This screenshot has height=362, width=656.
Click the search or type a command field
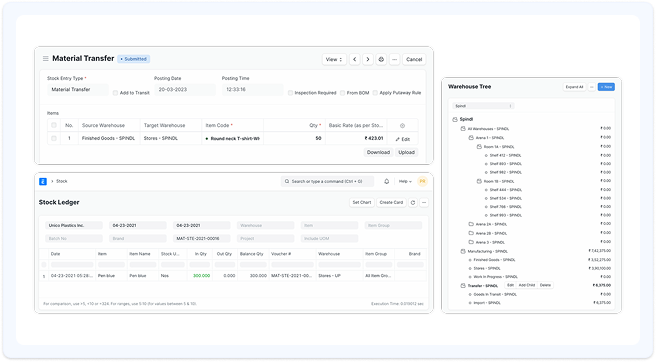tap(327, 181)
